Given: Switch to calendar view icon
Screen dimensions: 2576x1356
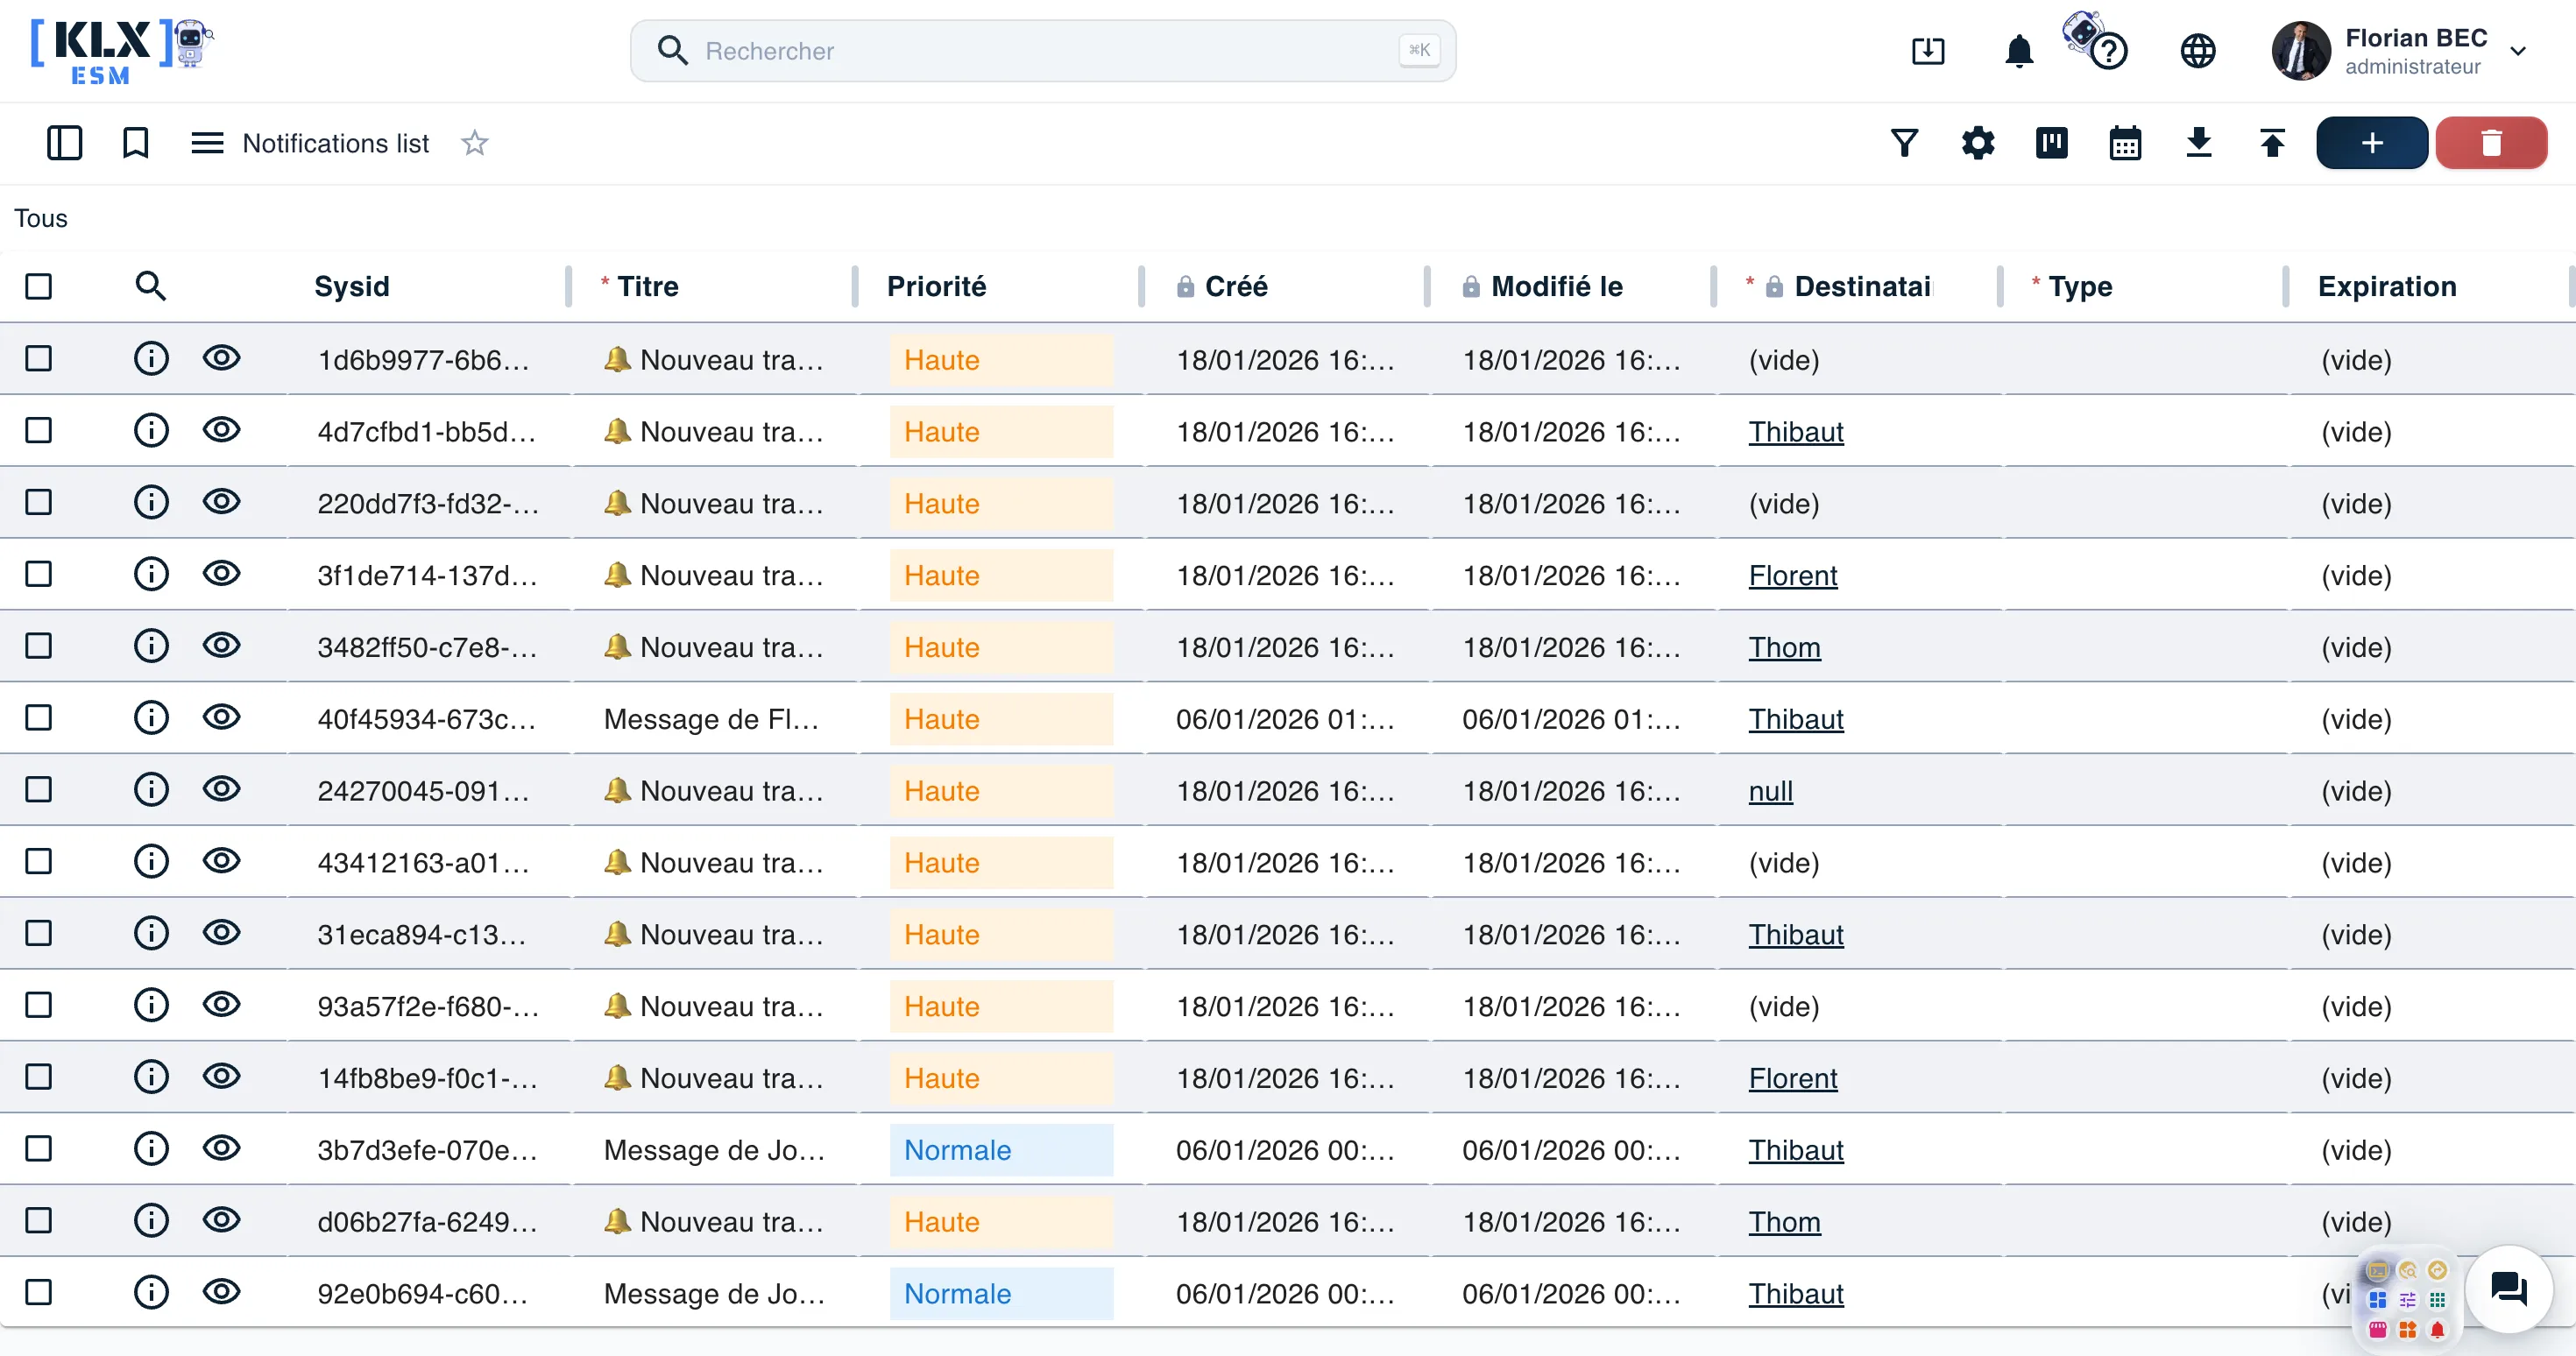Looking at the screenshot, I should 2125,143.
